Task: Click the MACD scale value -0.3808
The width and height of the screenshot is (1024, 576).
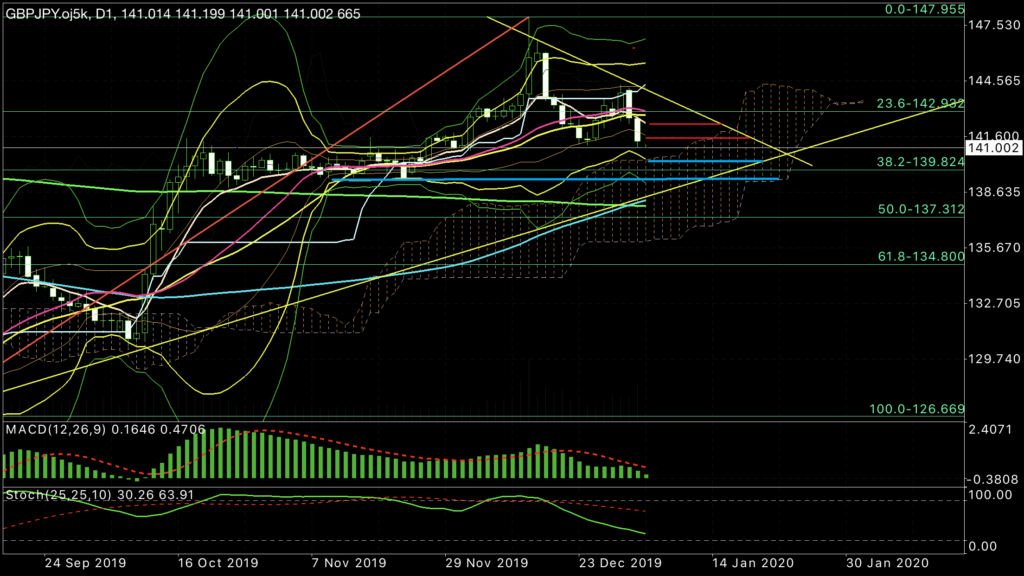Action: pos(992,479)
